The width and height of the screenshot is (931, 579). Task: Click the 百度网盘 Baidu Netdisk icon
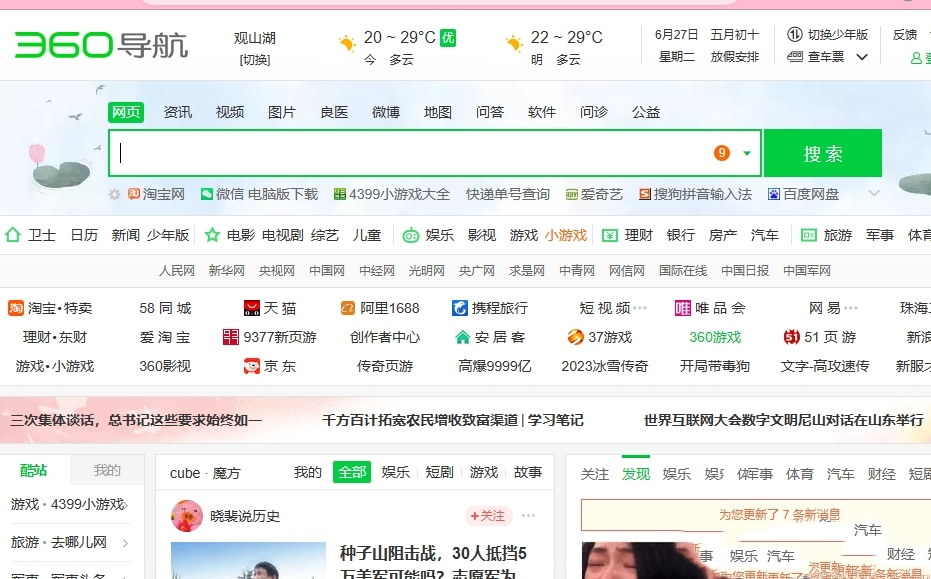(x=774, y=193)
